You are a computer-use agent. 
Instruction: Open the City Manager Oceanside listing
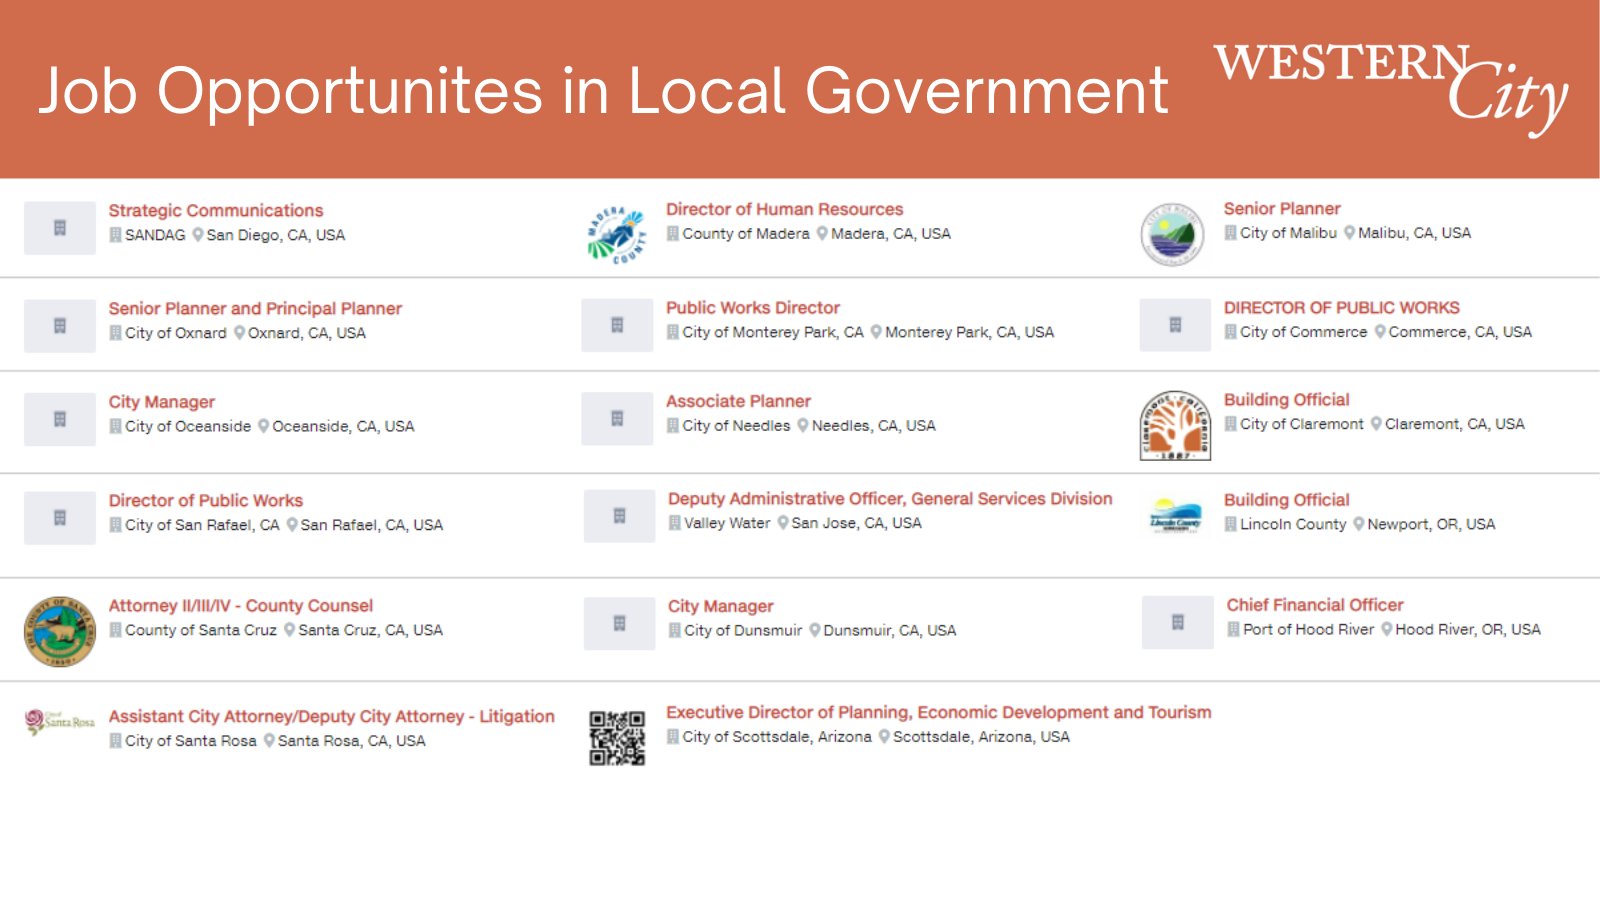tap(162, 401)
